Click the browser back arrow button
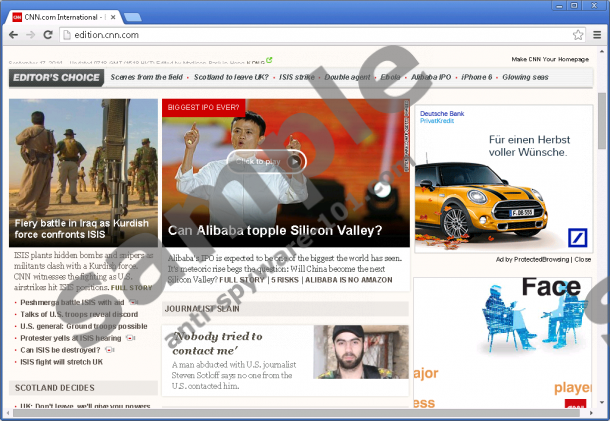The height and width of the screenshot is (421, 610). [12, 35]
